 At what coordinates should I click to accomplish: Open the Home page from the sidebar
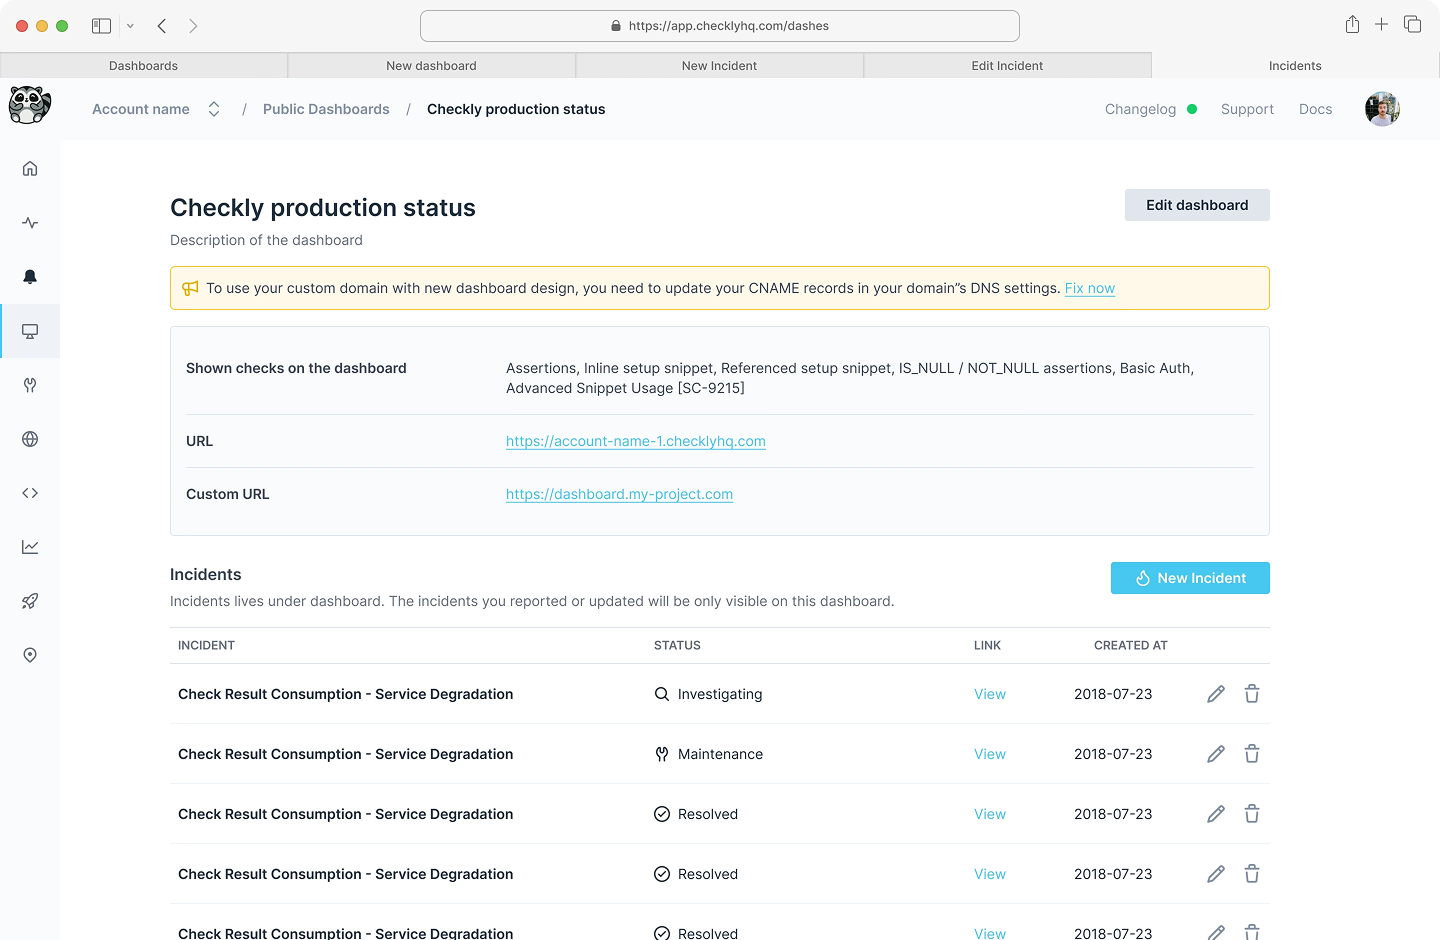tap(30, 169)
